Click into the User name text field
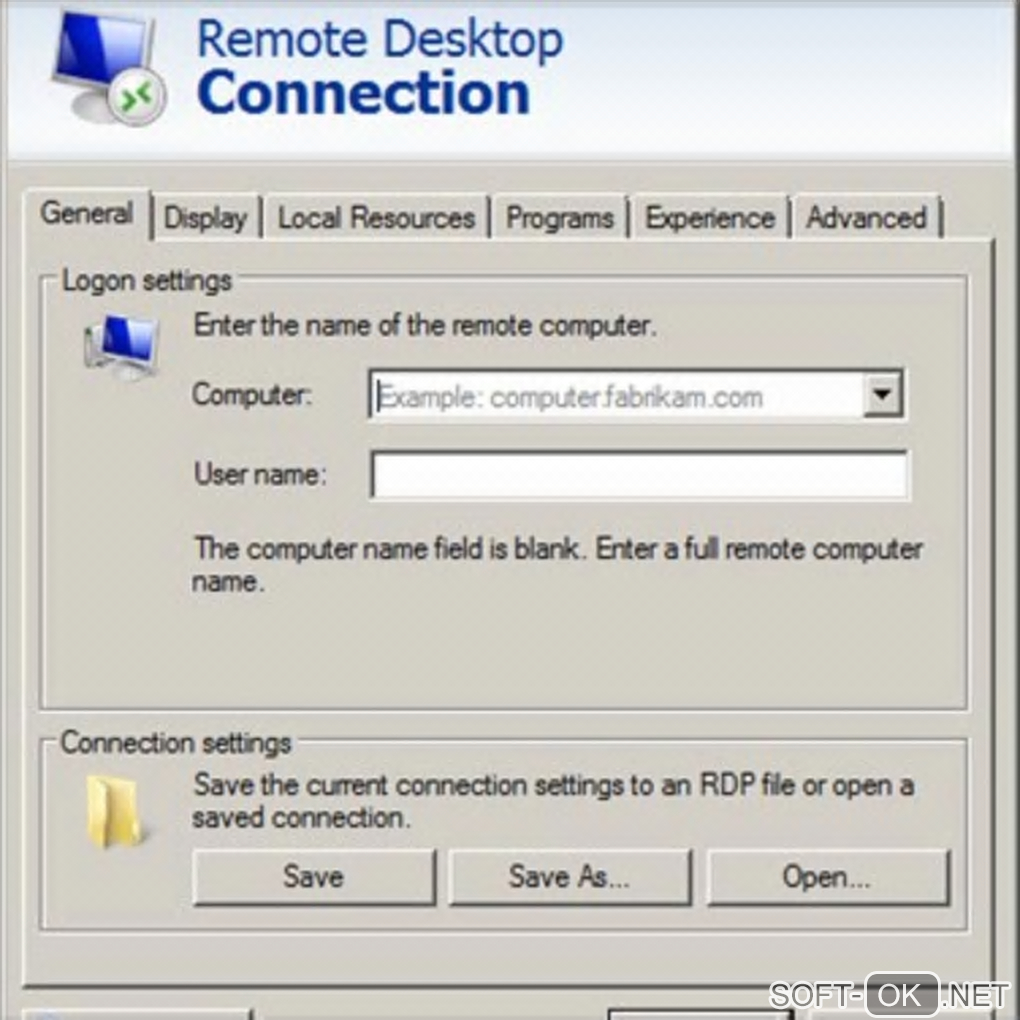 639,475
